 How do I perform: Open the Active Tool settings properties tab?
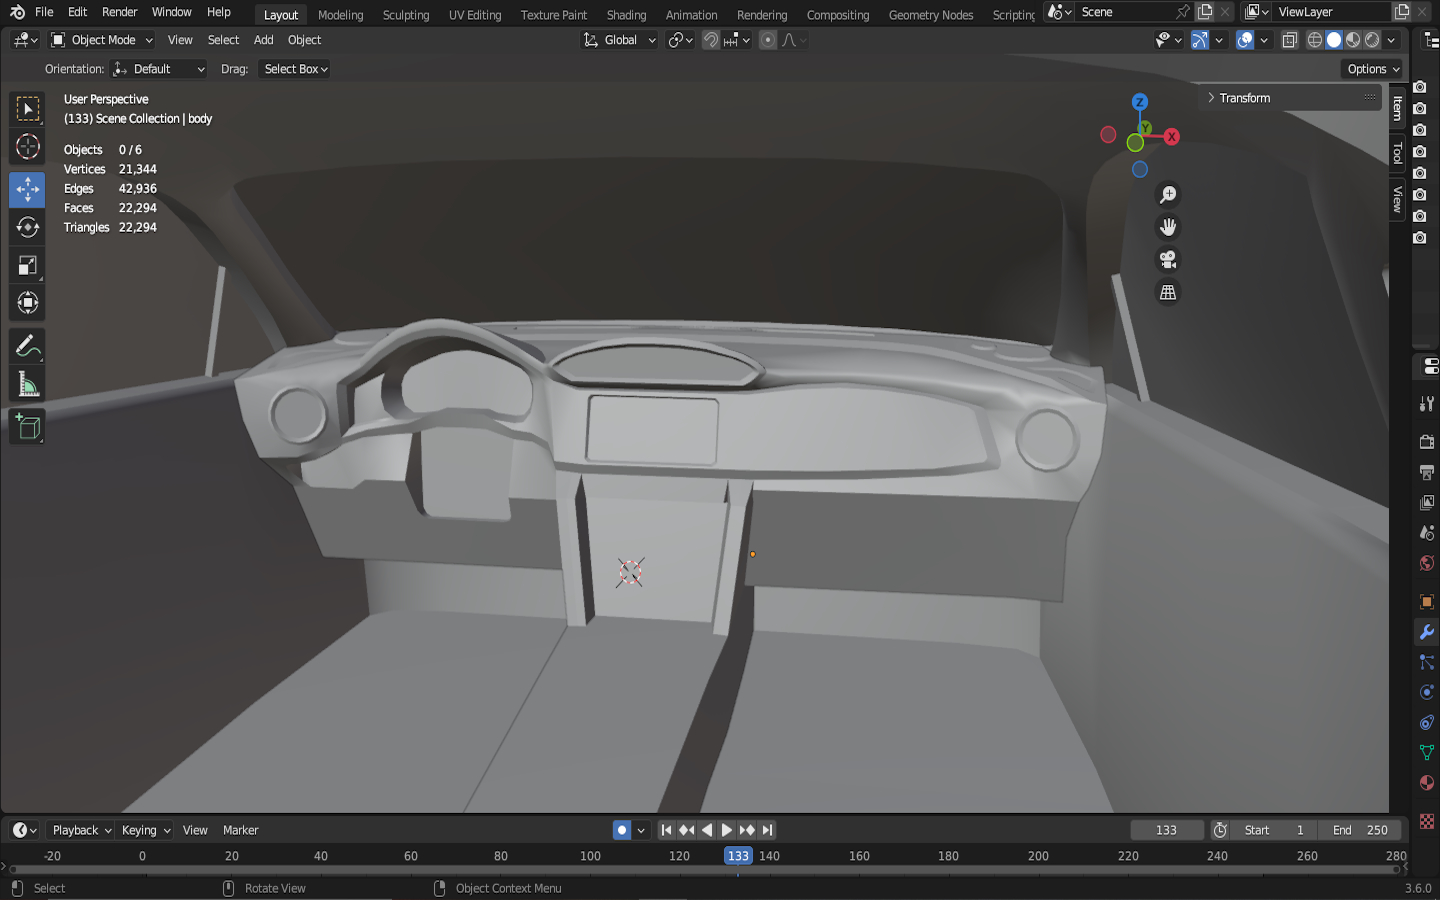click(1427, 404)
